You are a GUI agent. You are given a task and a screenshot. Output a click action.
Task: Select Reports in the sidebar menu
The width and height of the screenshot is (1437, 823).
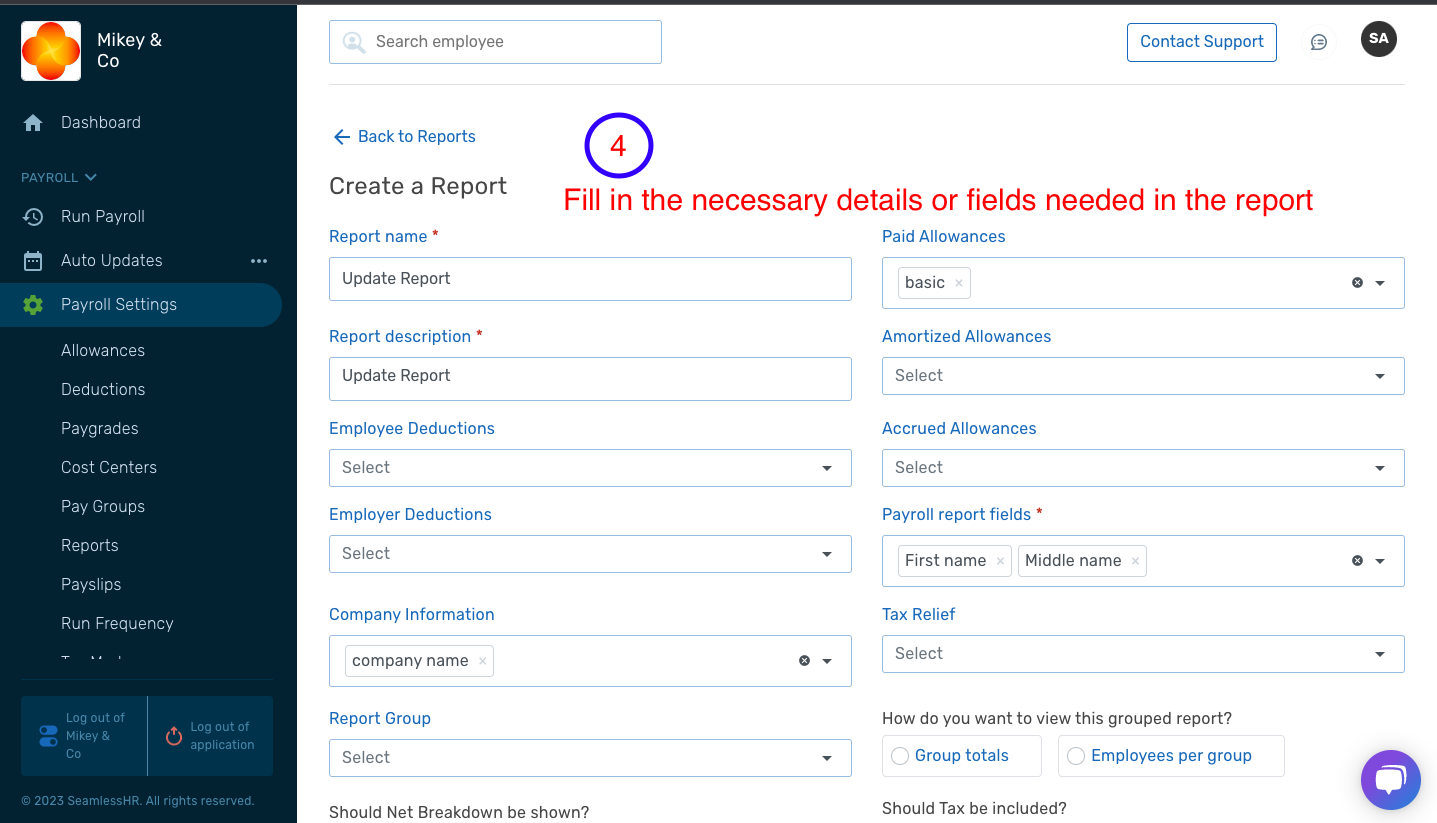90,545
